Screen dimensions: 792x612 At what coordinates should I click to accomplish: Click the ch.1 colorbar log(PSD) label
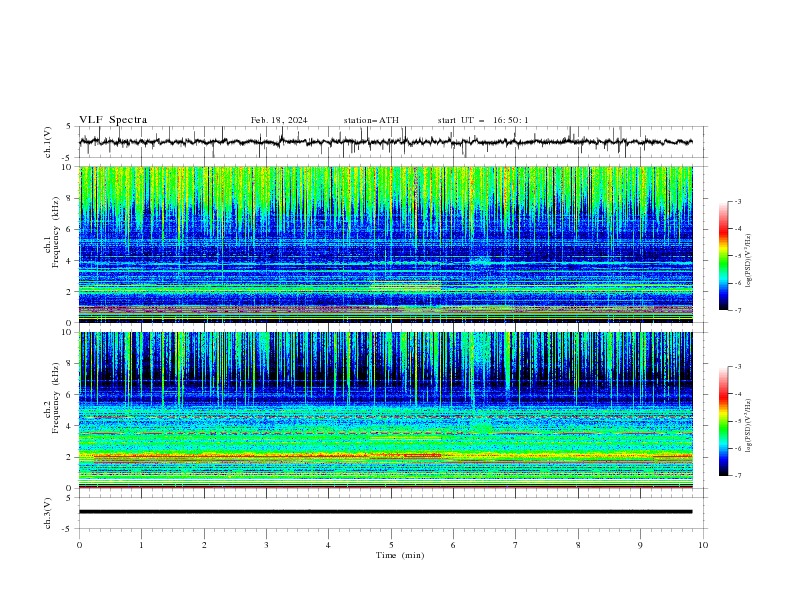749,261
